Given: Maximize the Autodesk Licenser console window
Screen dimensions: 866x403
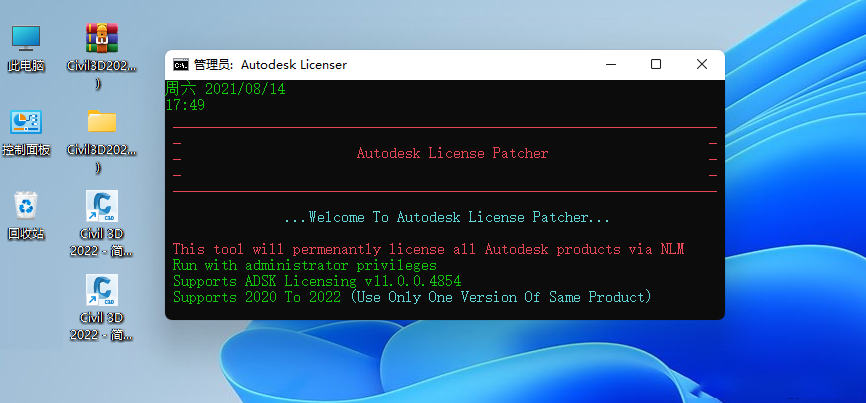Looking at the screenshot, I should pyautogui.click(x=656, y=64).
